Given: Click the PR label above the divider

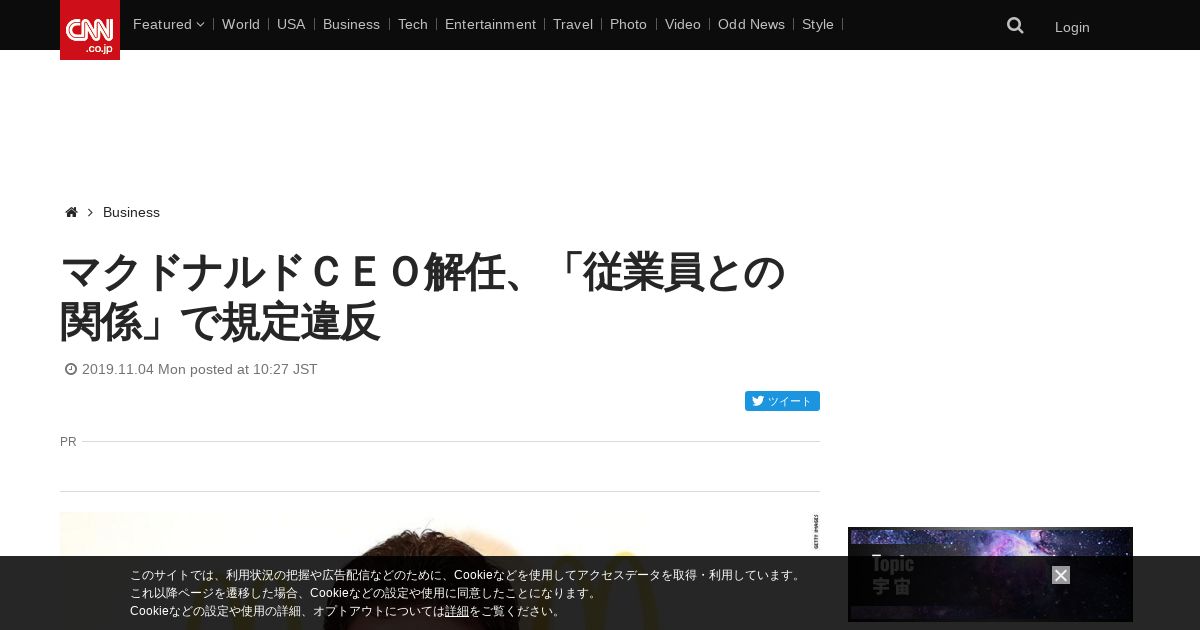Looking at the screenshot, I should click(x=68, y=441).
